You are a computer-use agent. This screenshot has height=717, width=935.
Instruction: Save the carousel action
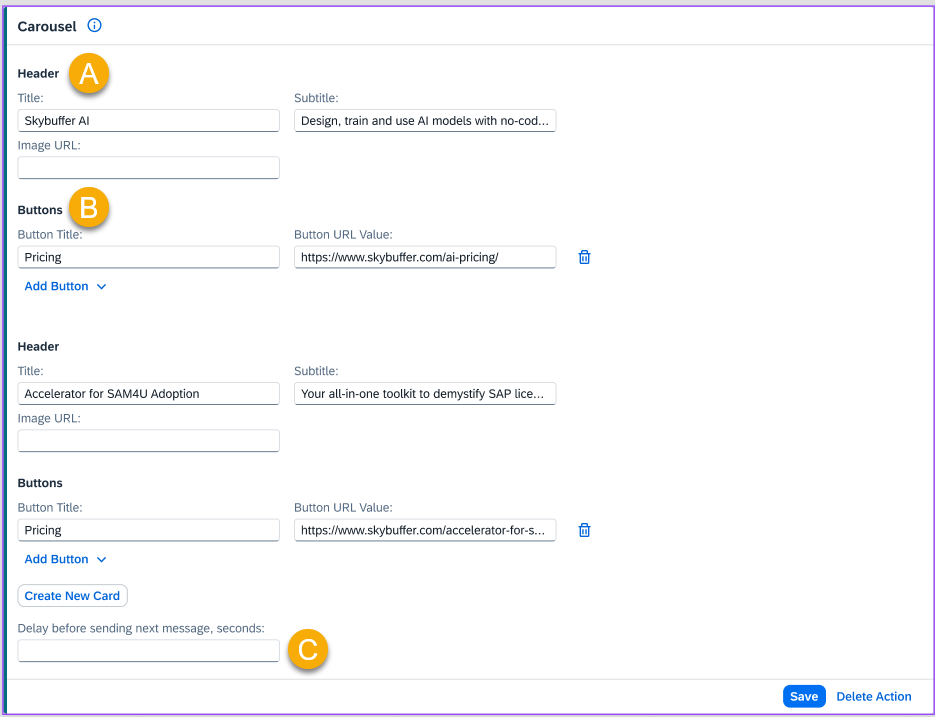pos(804,696)
